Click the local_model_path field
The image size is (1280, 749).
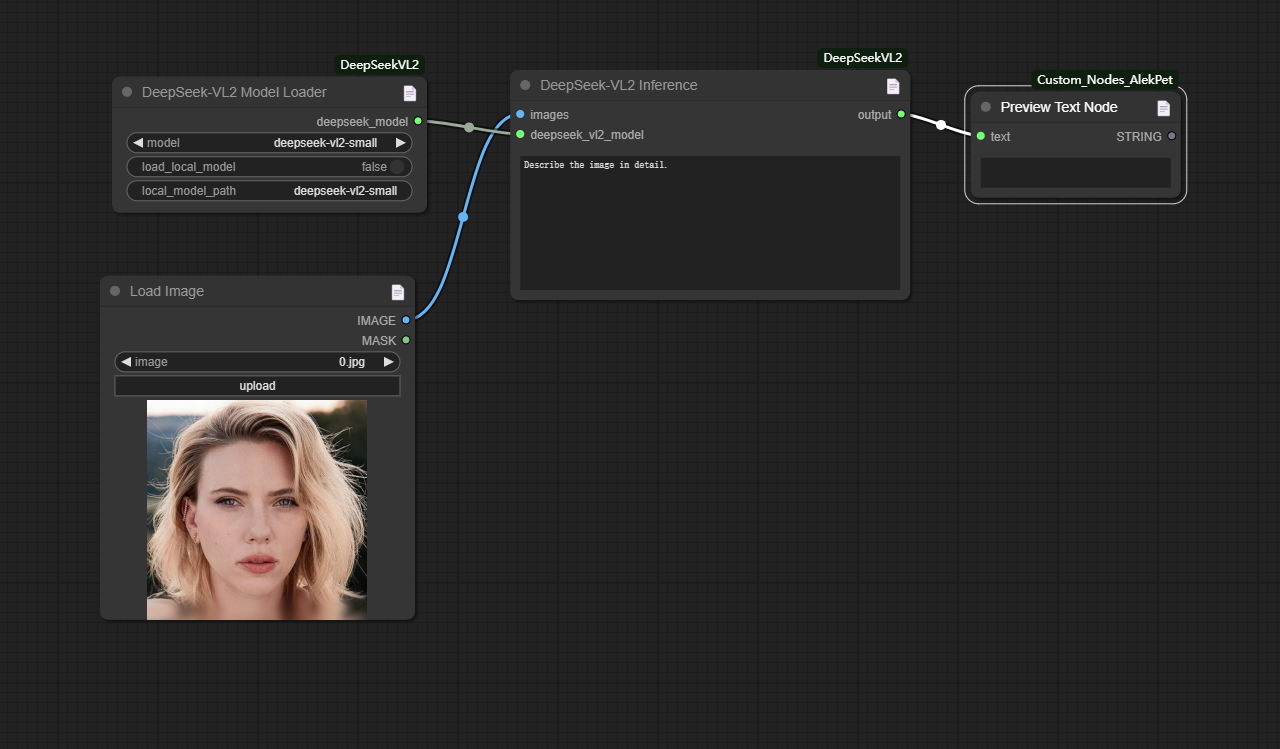270,191
